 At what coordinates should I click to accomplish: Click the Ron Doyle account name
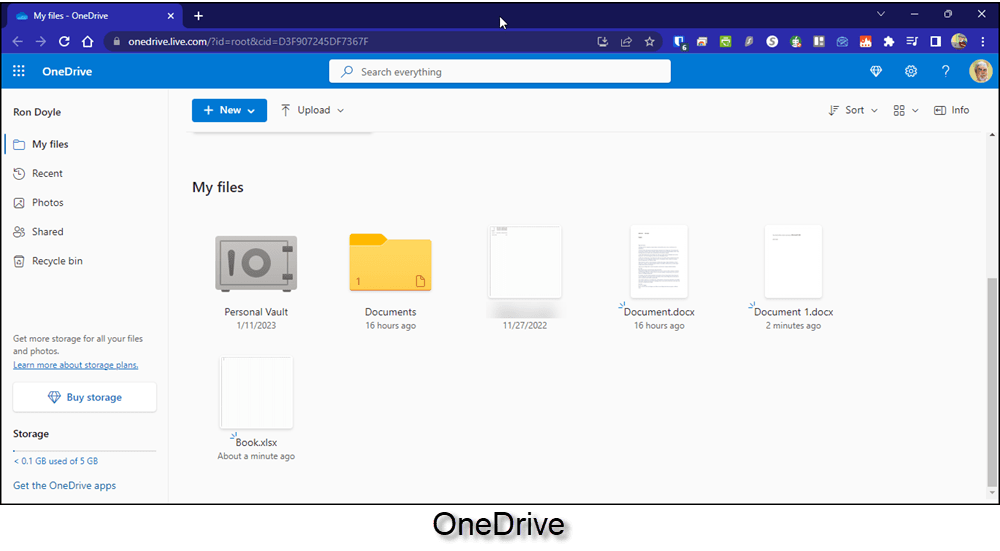pos(37,112)
